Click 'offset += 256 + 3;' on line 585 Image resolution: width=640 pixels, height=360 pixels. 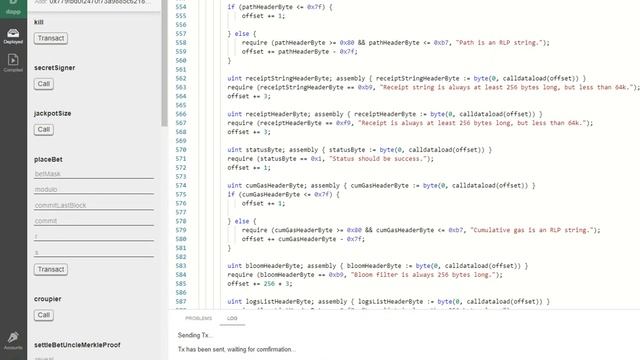pos(260,284)
